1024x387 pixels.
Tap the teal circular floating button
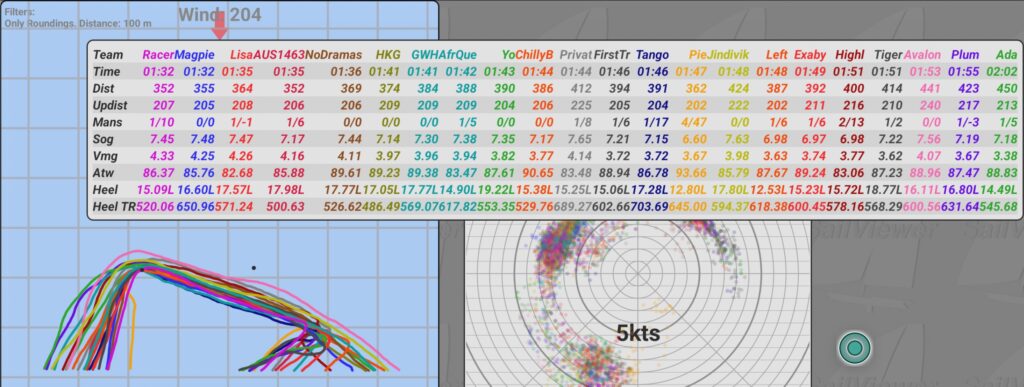coord(855,348)
